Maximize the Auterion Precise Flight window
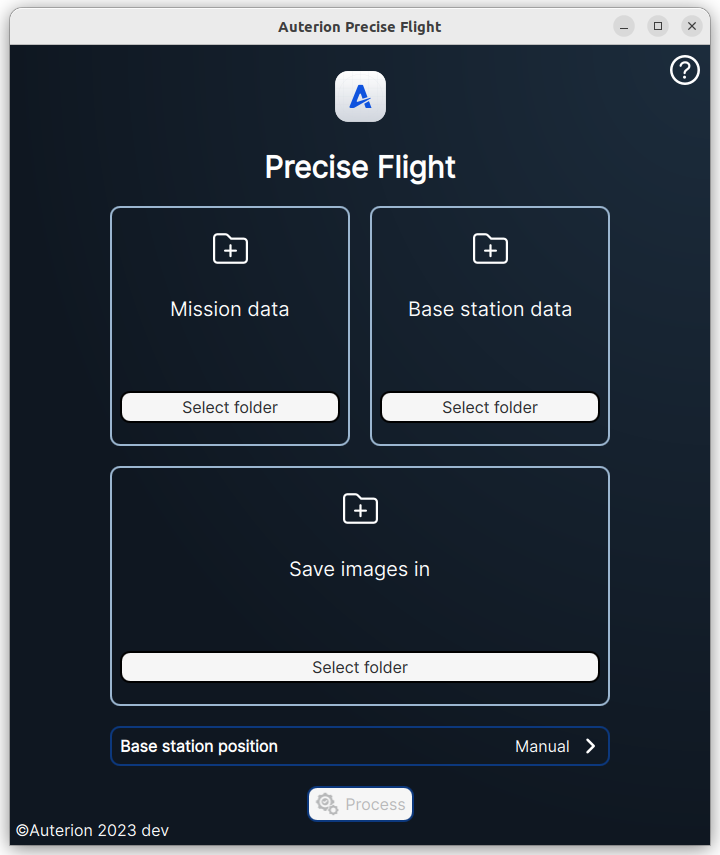The width and height of the screenshot is (720, 855). tap(658, 26)
